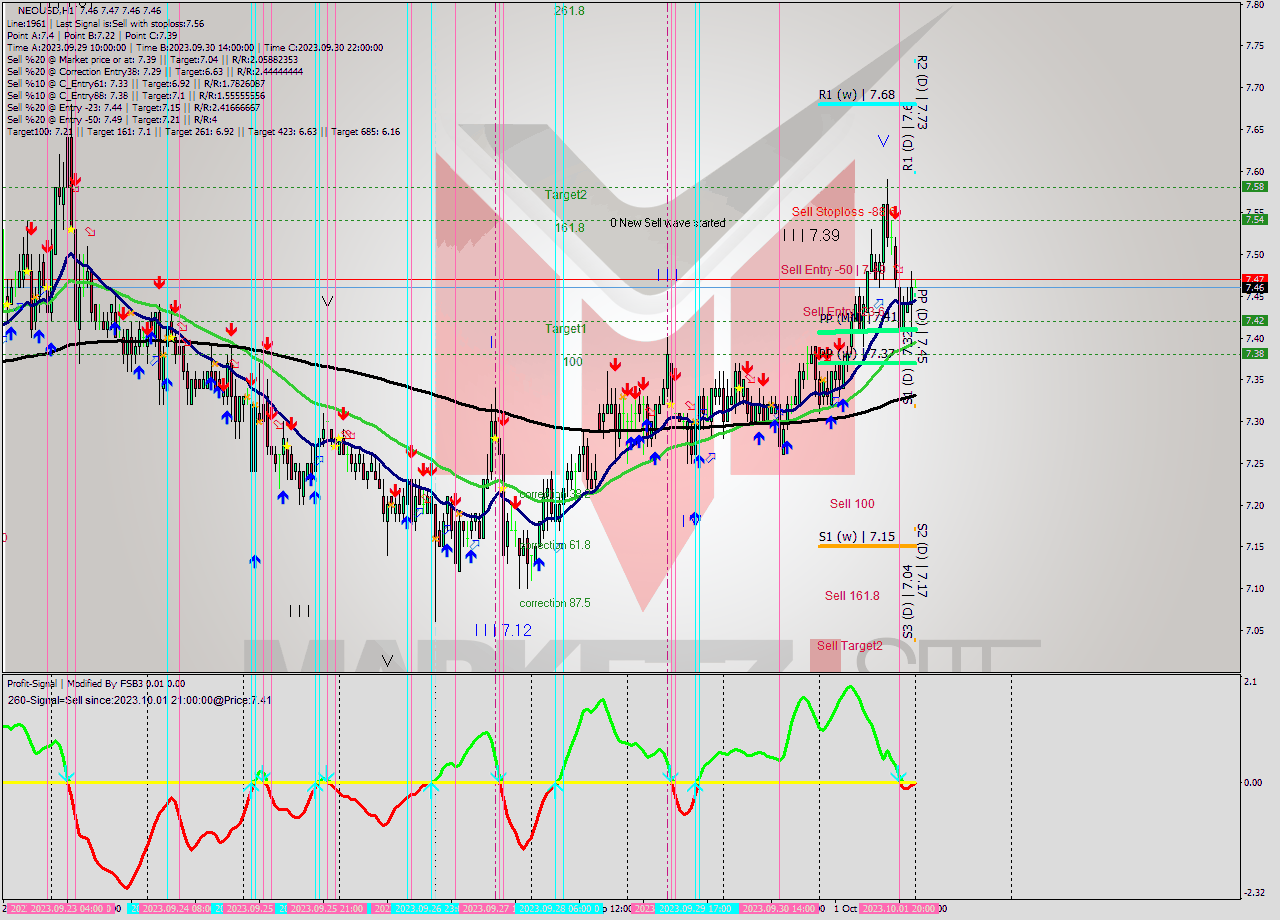Screen dimensions: 1280x920
Task: Select the 'I I I 7.39' wave label
Action: click(x=811, y=235)
